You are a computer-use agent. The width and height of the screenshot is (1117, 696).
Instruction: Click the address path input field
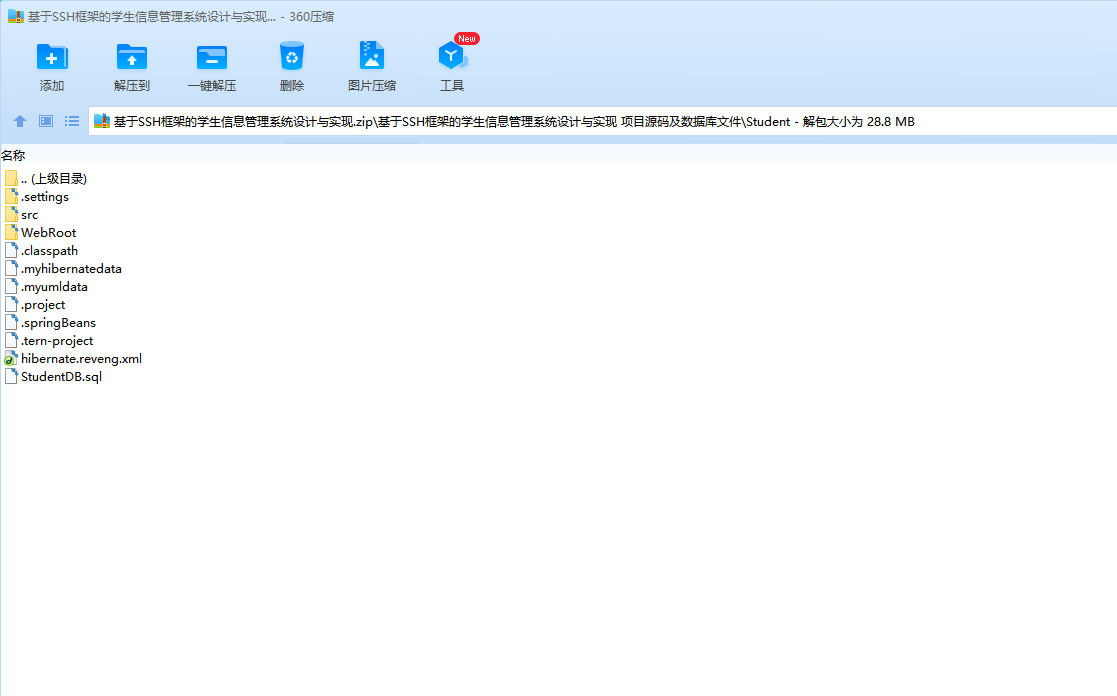[x=603, y=121]
